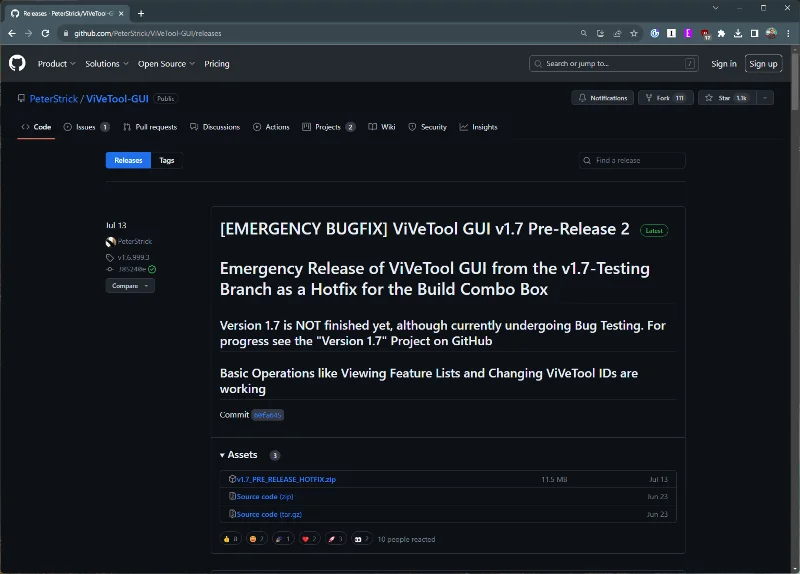The image size is (800, 574).
Task: Focus the Search or jump to field
Action: pos(614,64)
